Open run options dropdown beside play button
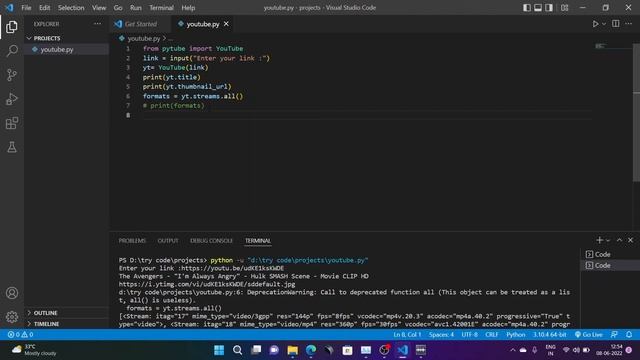The height and width of the screenshot is (360, 640). (x=604, y=24)
